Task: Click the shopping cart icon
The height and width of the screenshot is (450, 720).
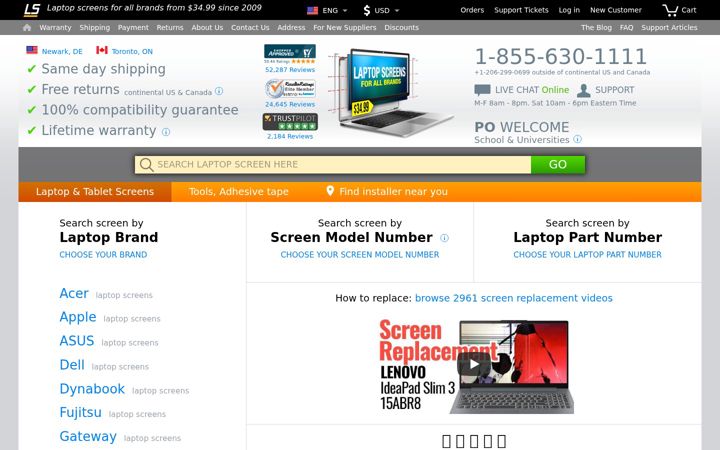Action: click(670, 10)
